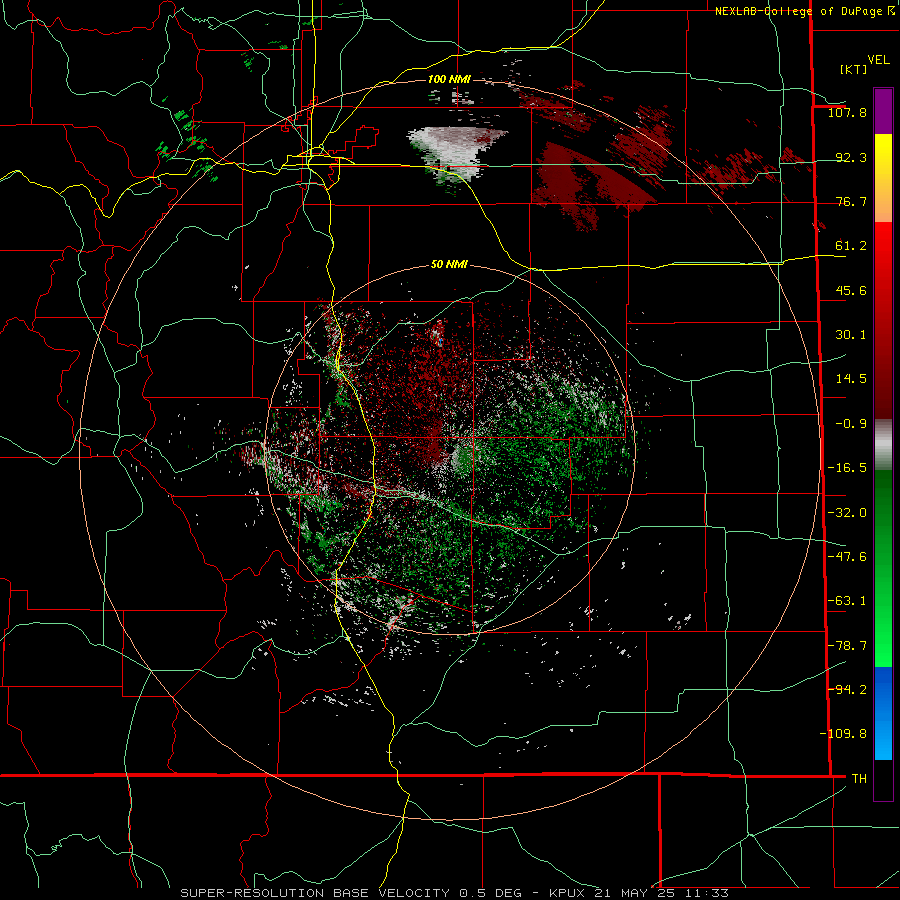Pick the gray-white near-zero legend segment
The height and width of the screenshot is (900, 900).
[x=883, y=445]
